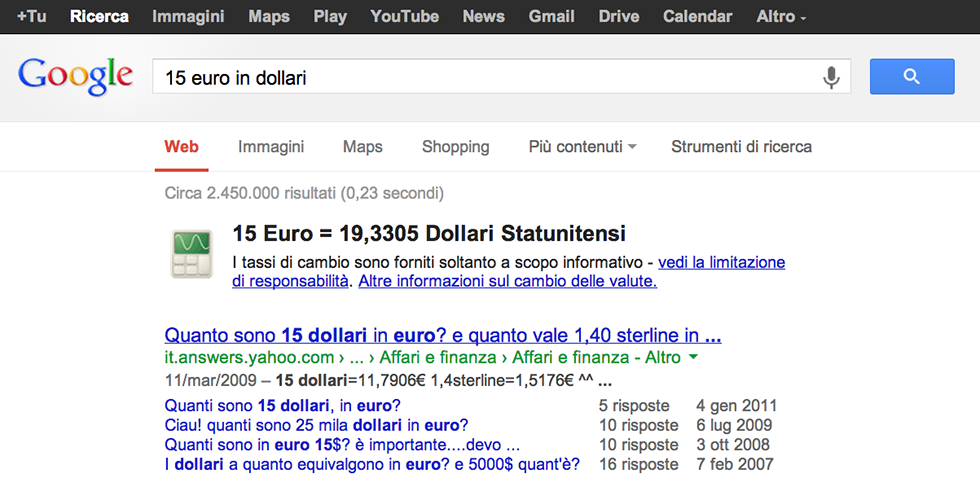Go to Gmail in the top bar
This screenshot has height=500, width=980.
[x=551, y=16]
